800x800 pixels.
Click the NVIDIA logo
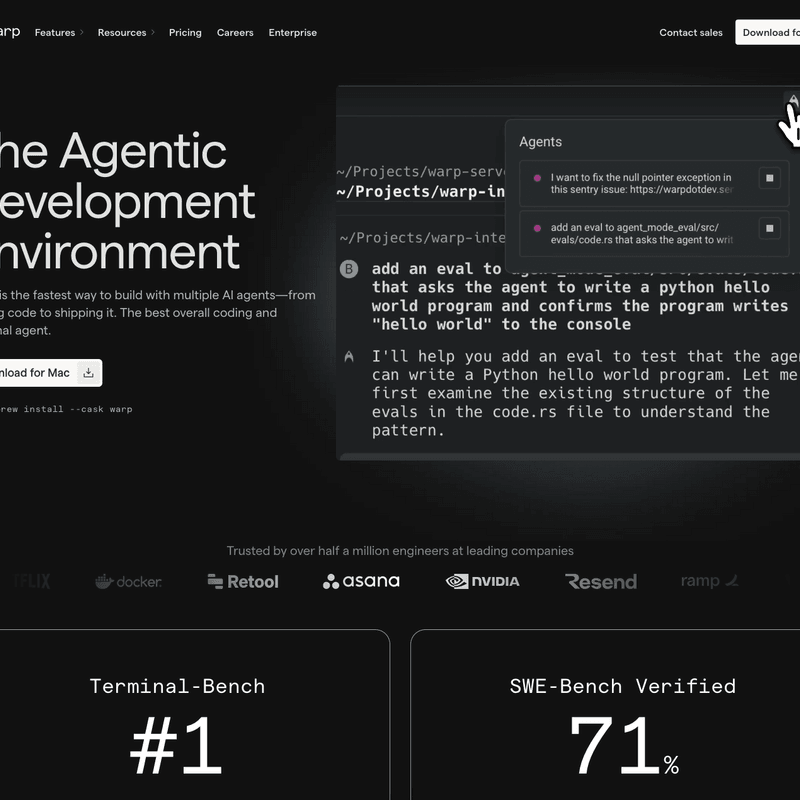tap(483, 581)
